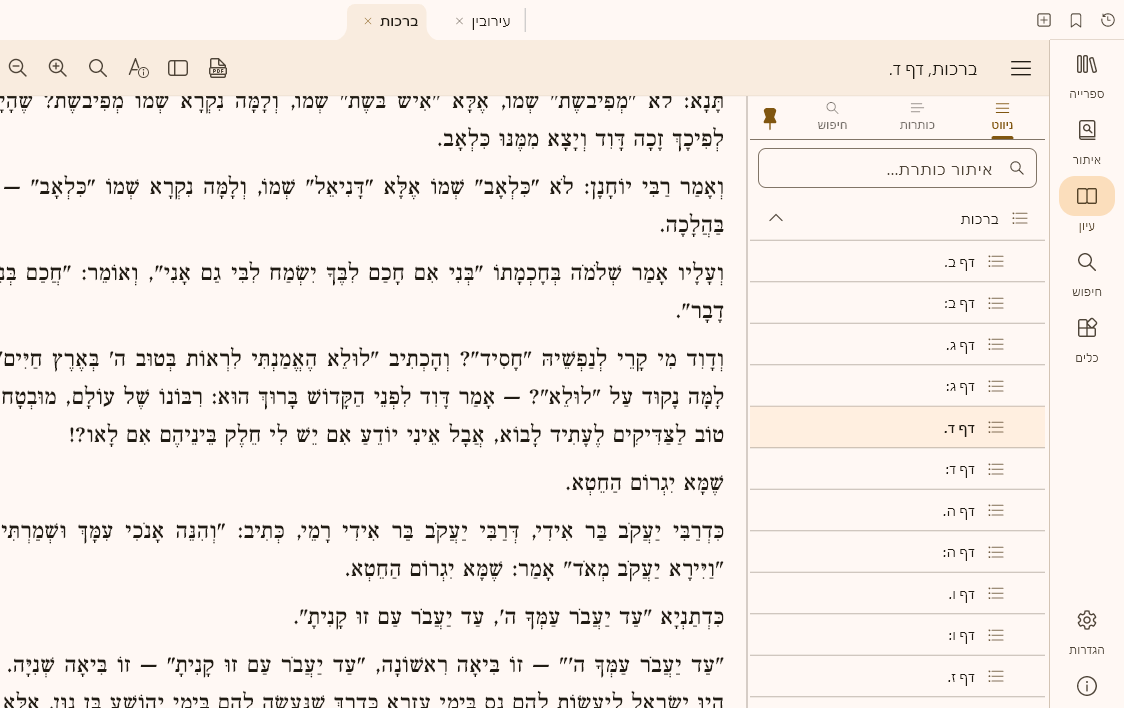Click the PDF export icon in toolbar
Screen dimensions: 1124x708
click(x=217, y=68)
